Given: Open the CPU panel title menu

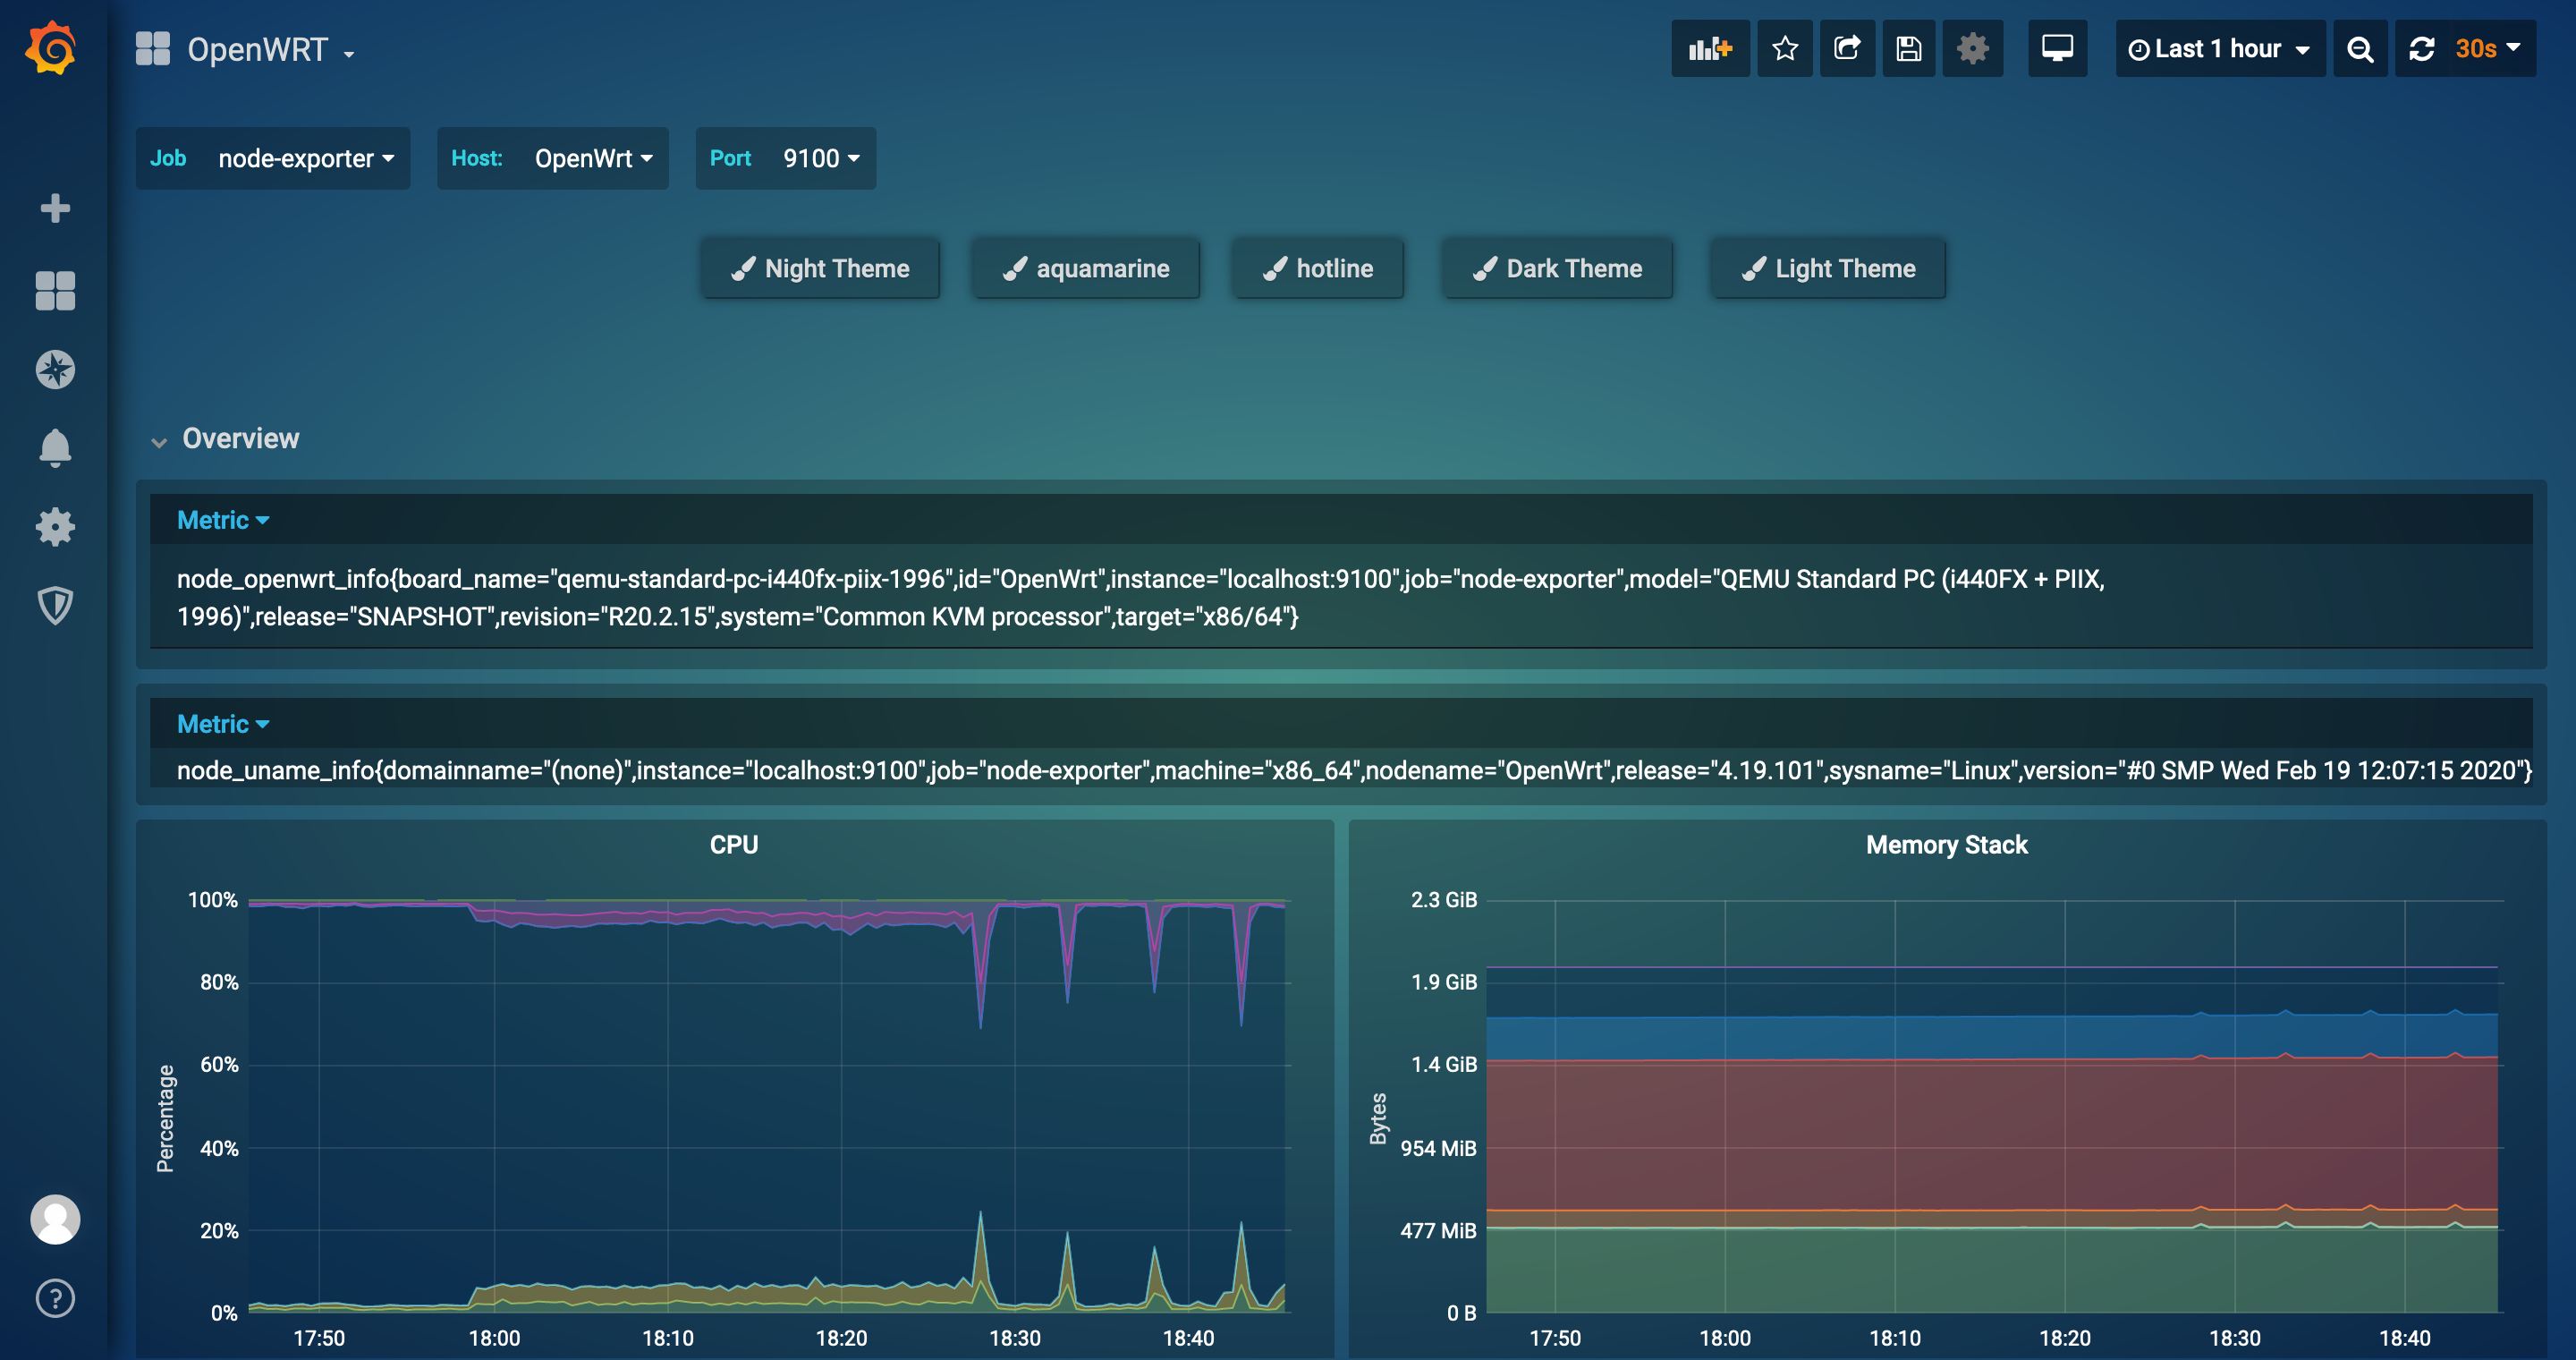Looking at the screenshot, I should pos(733,845).
